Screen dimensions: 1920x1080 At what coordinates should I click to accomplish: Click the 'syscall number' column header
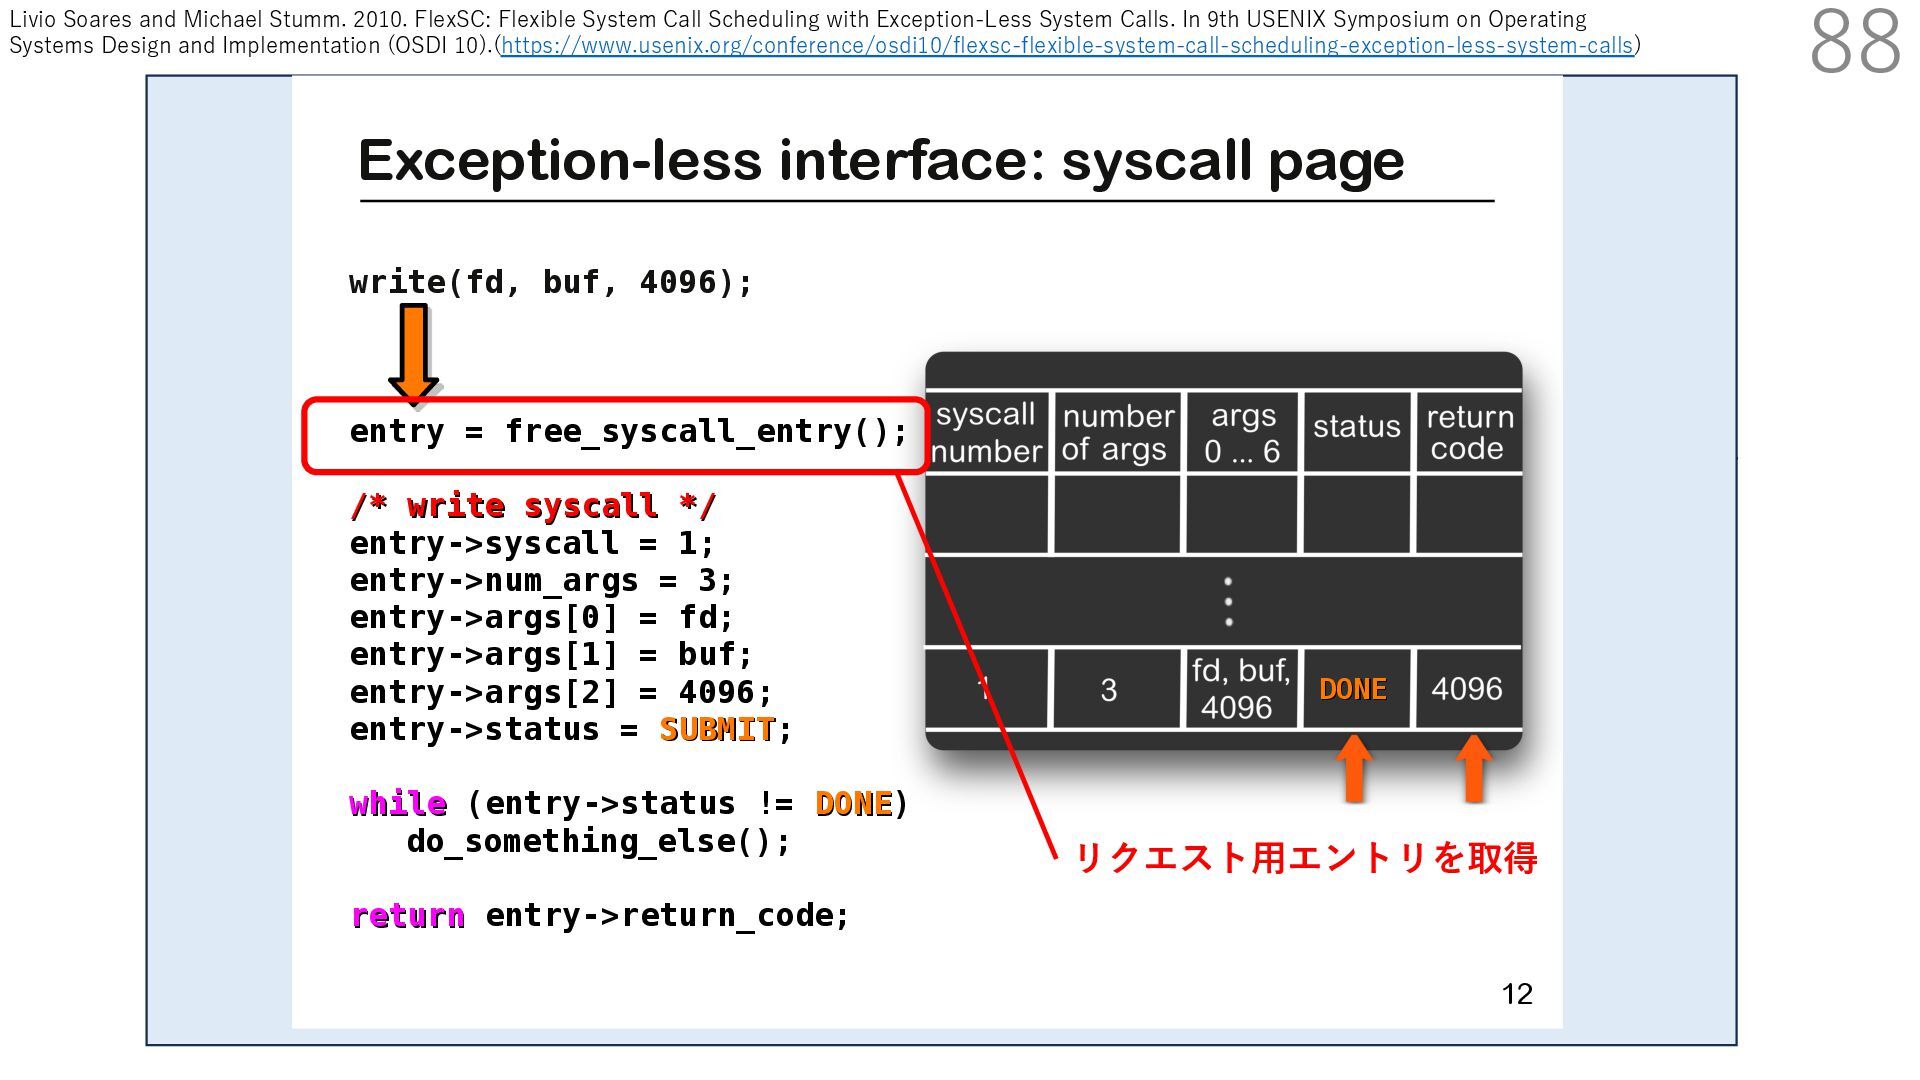pos(986,432)
